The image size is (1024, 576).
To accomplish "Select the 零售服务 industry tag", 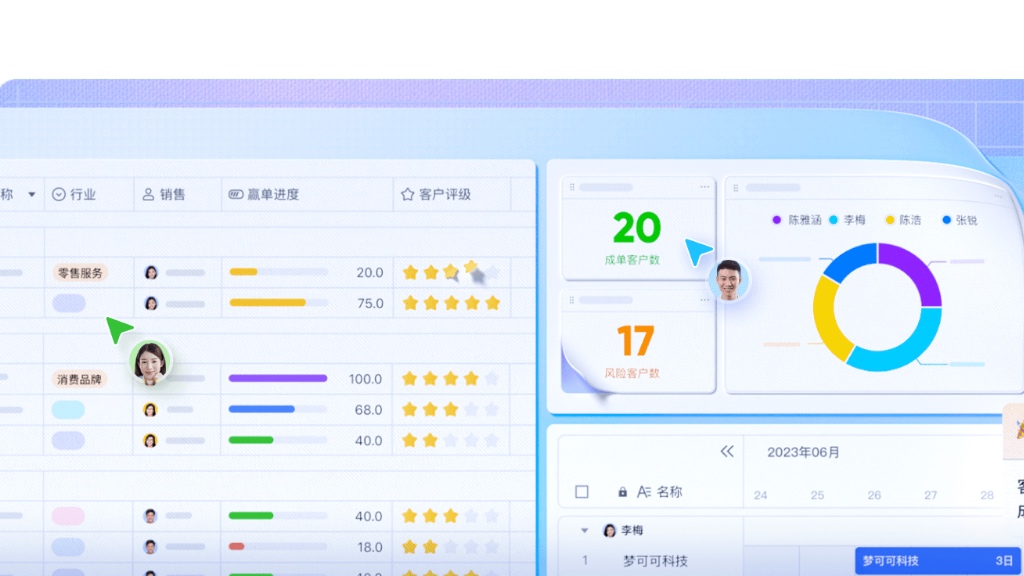I will tap(80, 272).
